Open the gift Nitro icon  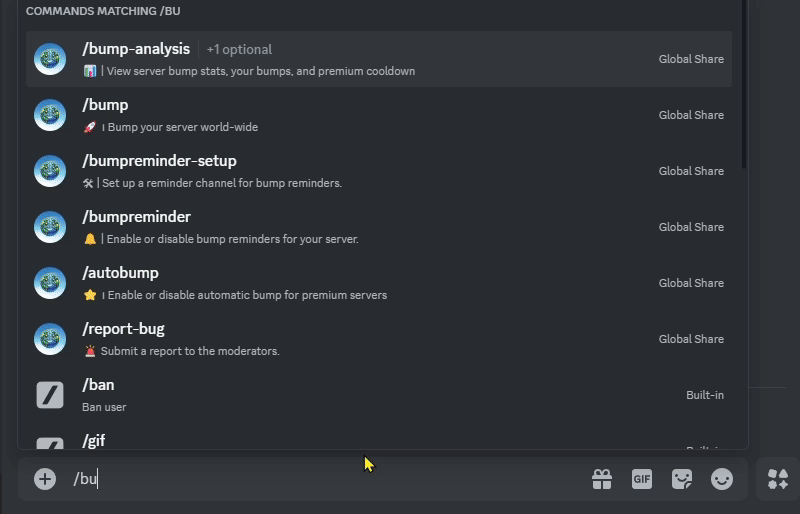pyautogui.click(x=602, y=479)
